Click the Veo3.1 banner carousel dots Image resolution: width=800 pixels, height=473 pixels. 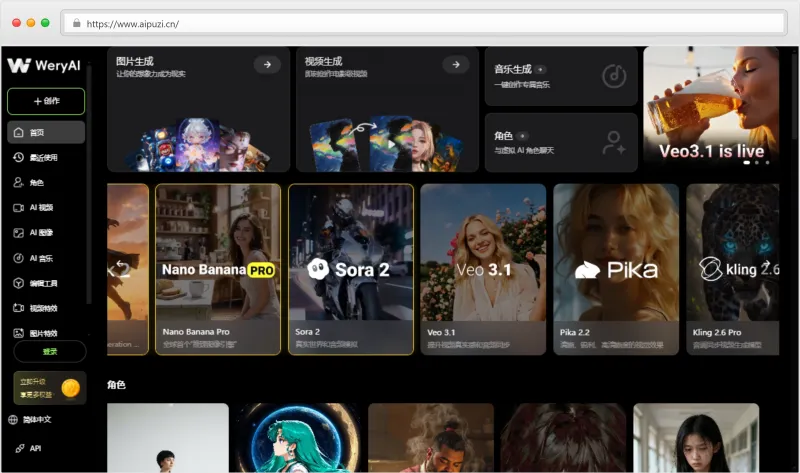tap(755, 162)
